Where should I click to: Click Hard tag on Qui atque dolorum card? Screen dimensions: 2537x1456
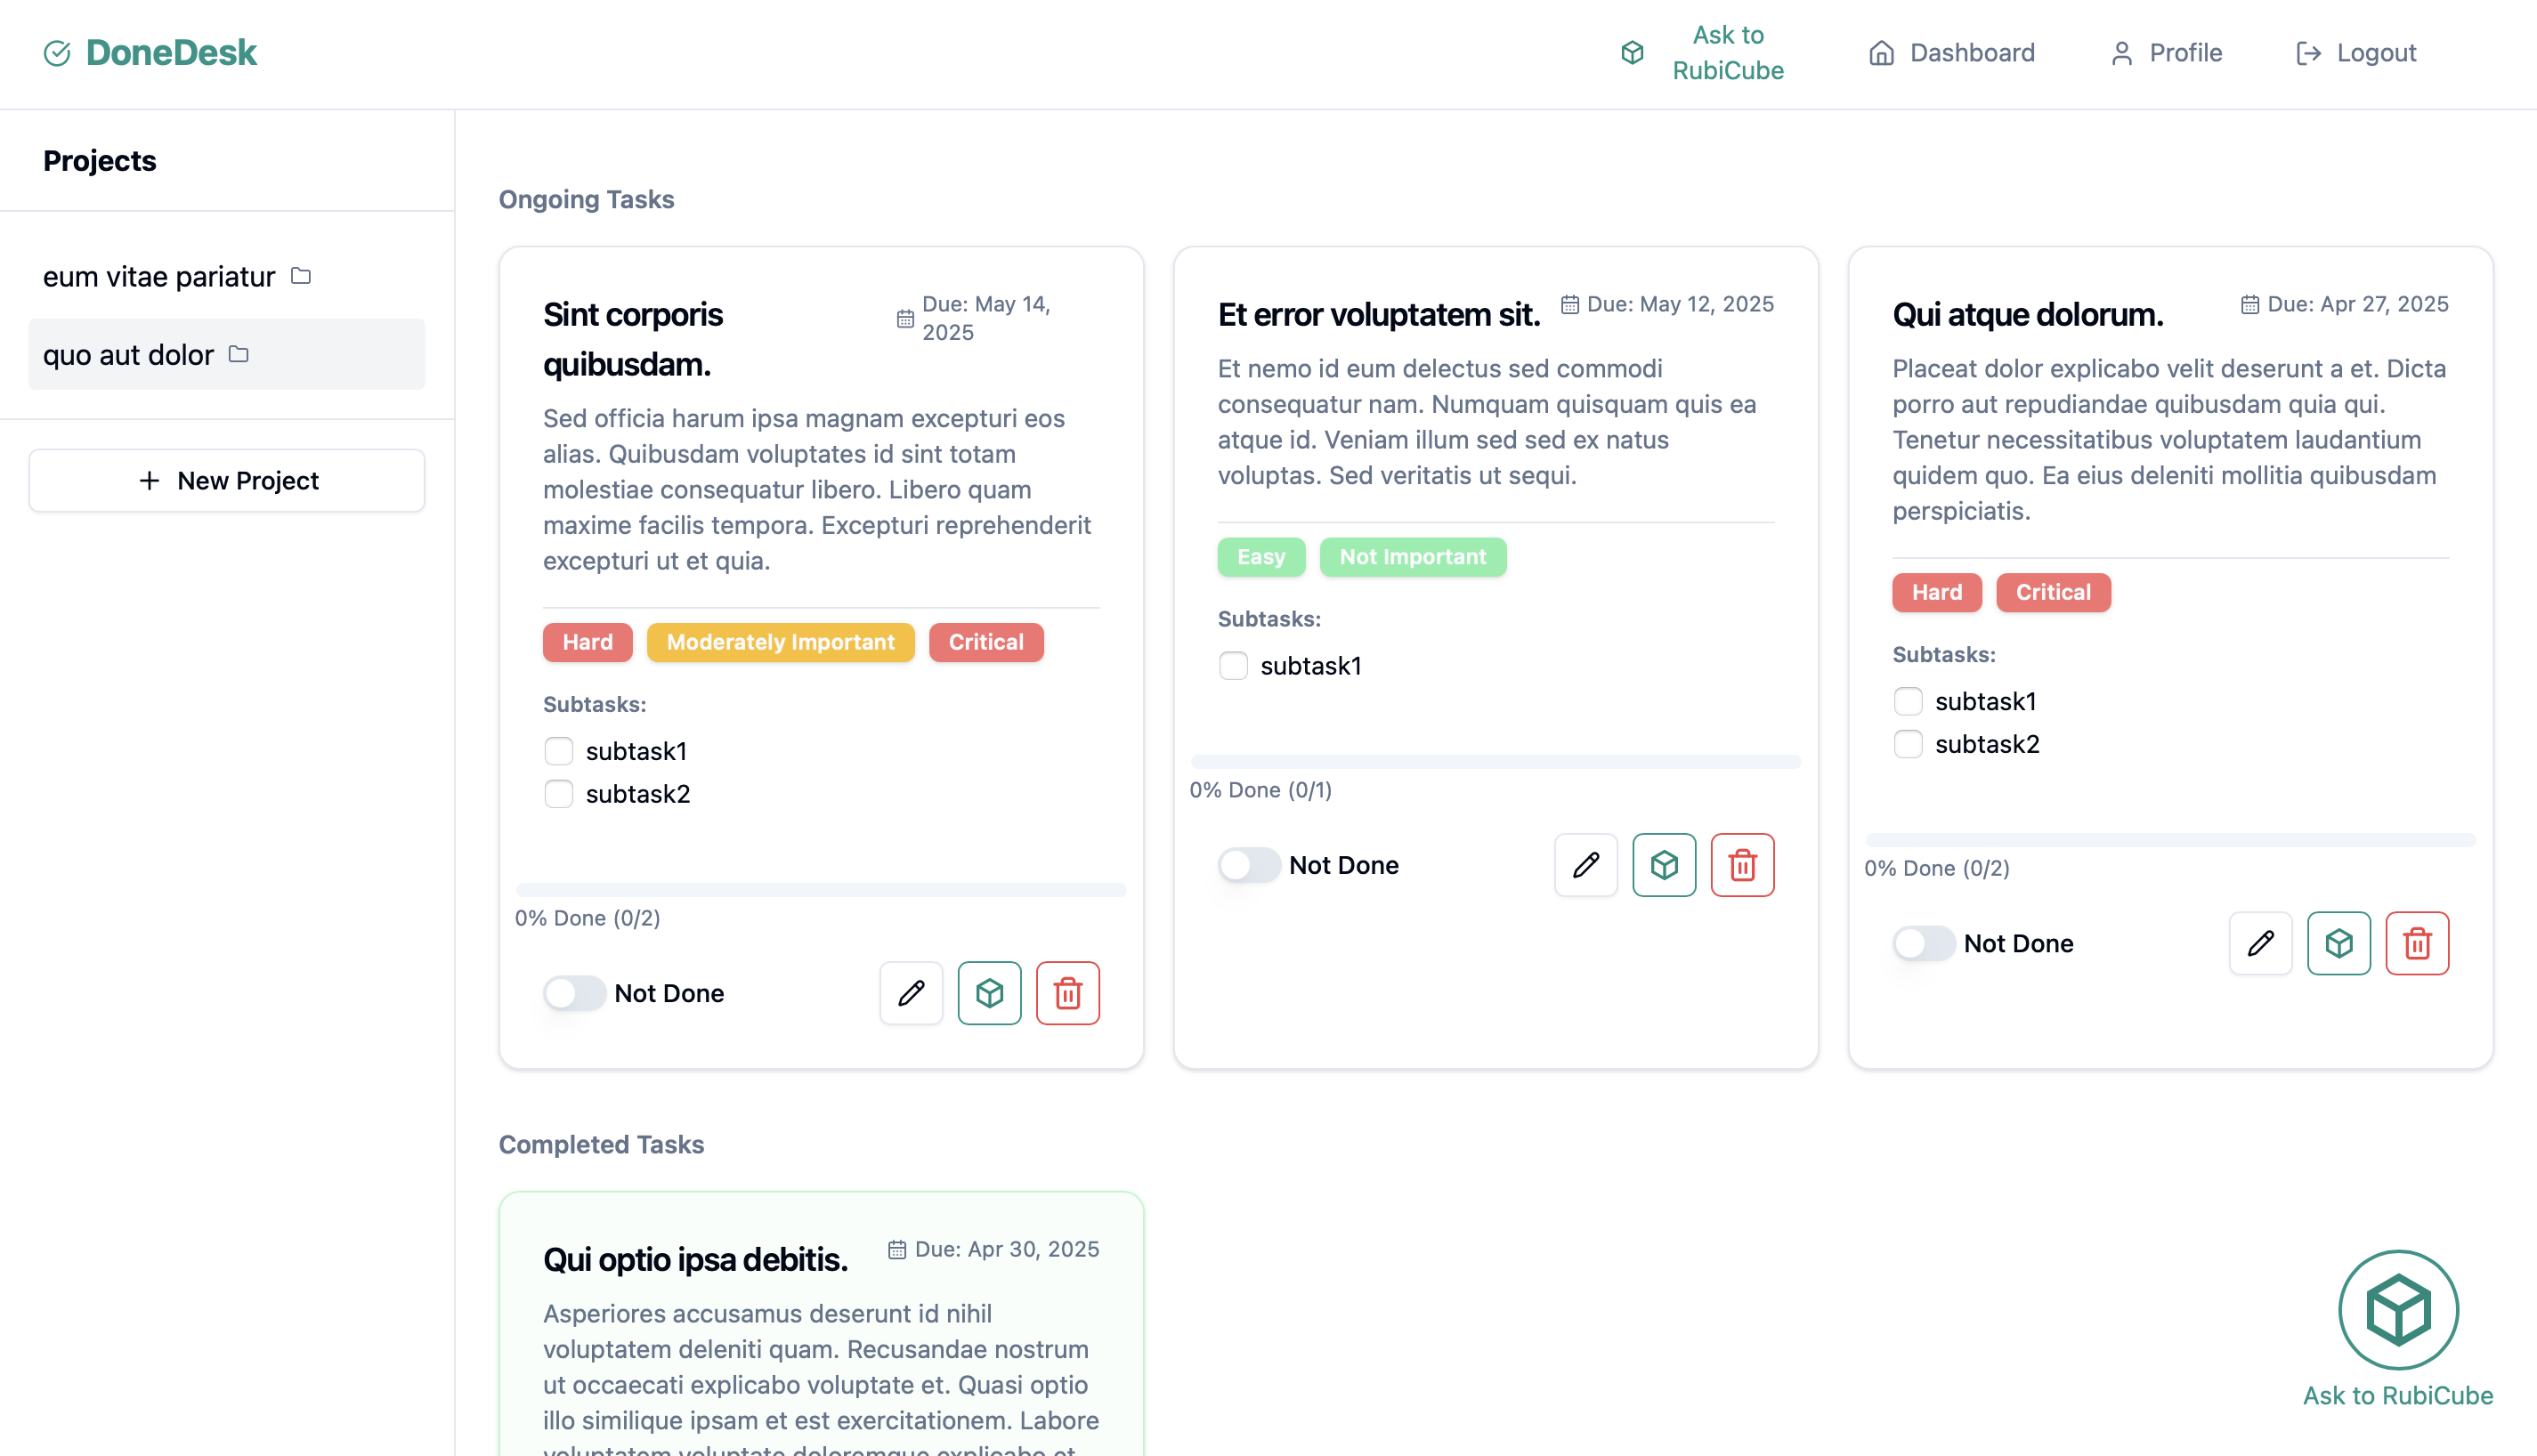click(1936, 592)
